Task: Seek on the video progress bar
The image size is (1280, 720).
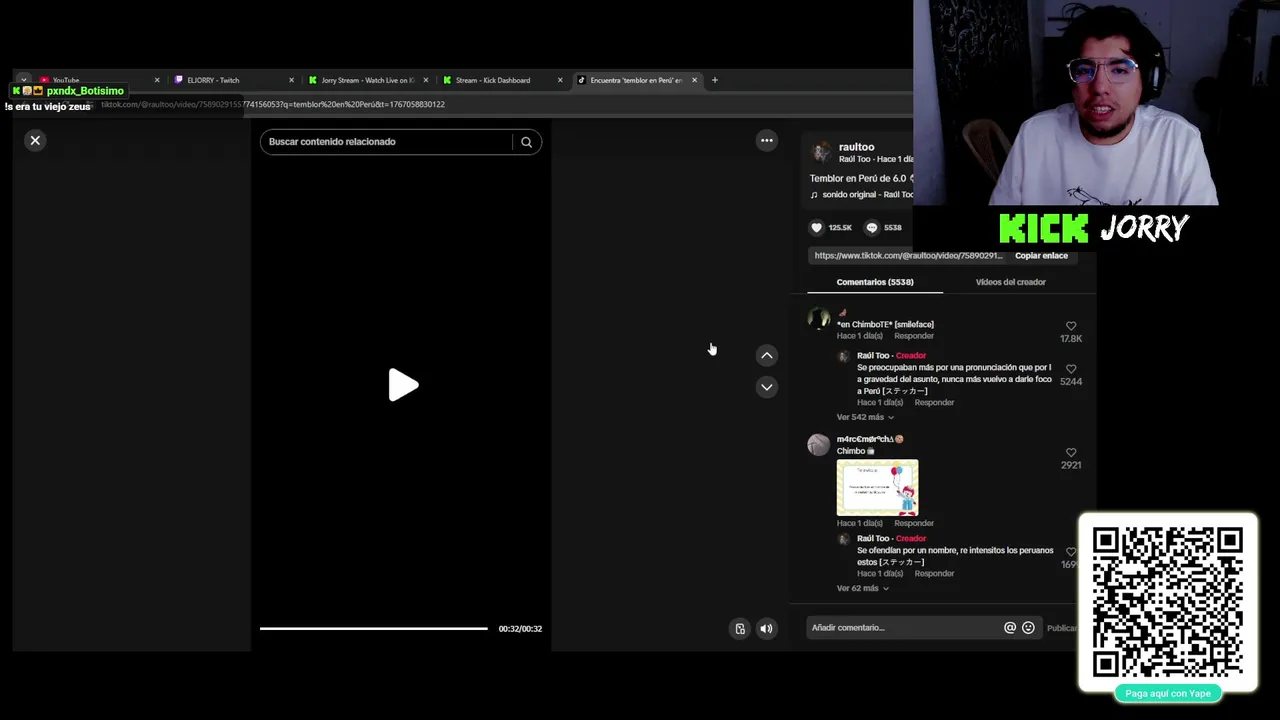Action: [x=374, y=629]
